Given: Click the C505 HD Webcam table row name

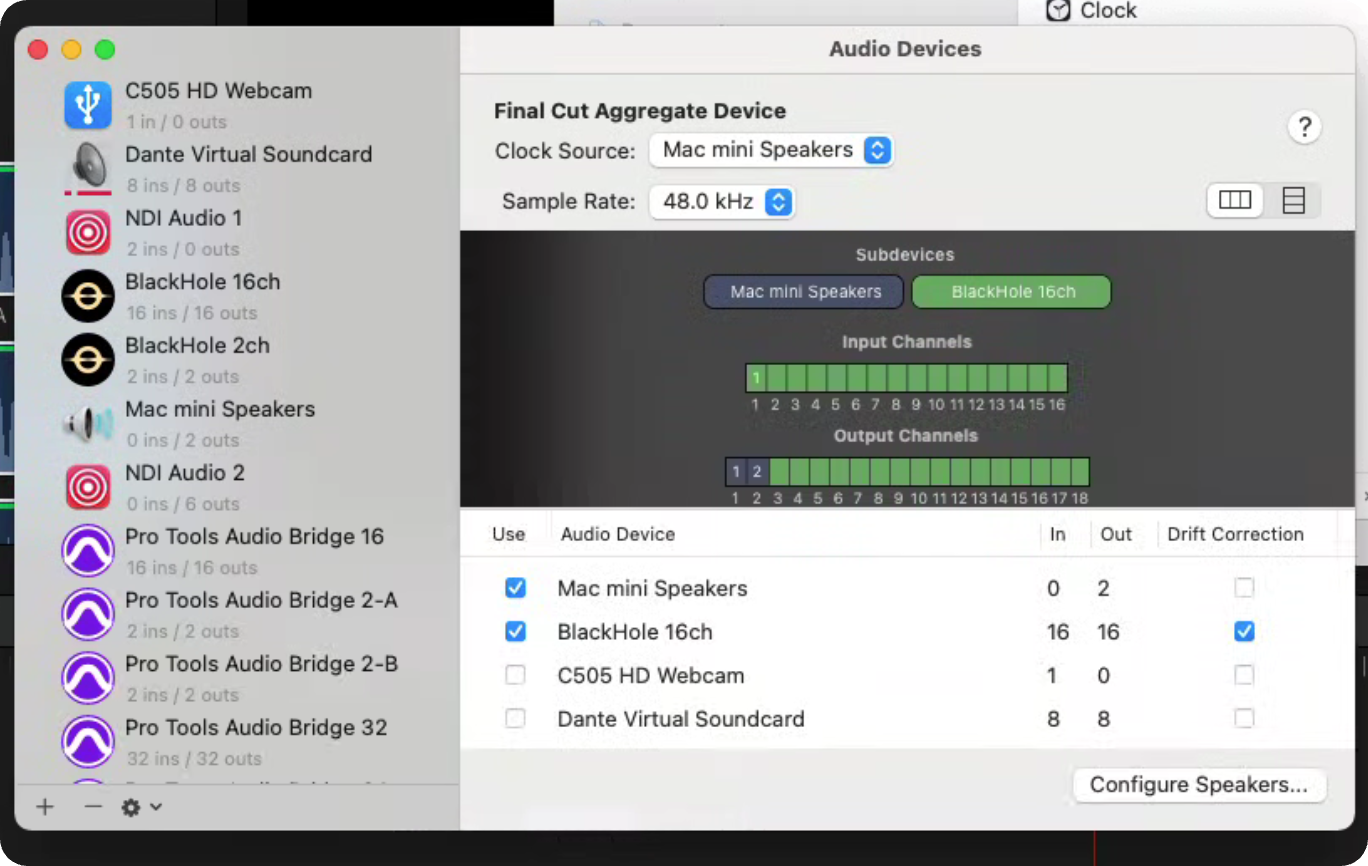Looking at the screenshot, I should coord(651,676).
